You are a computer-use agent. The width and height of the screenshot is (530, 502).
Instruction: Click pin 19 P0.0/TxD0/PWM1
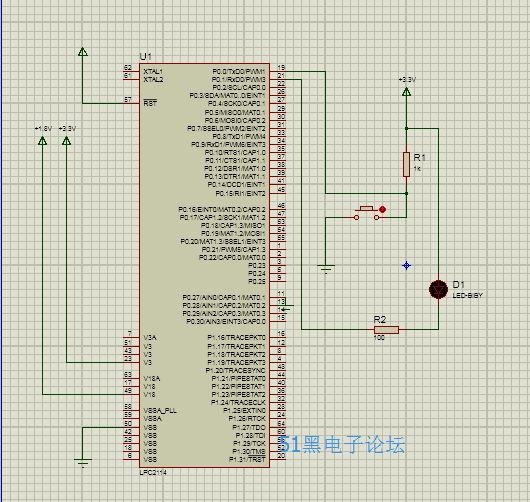pos(278,71)
